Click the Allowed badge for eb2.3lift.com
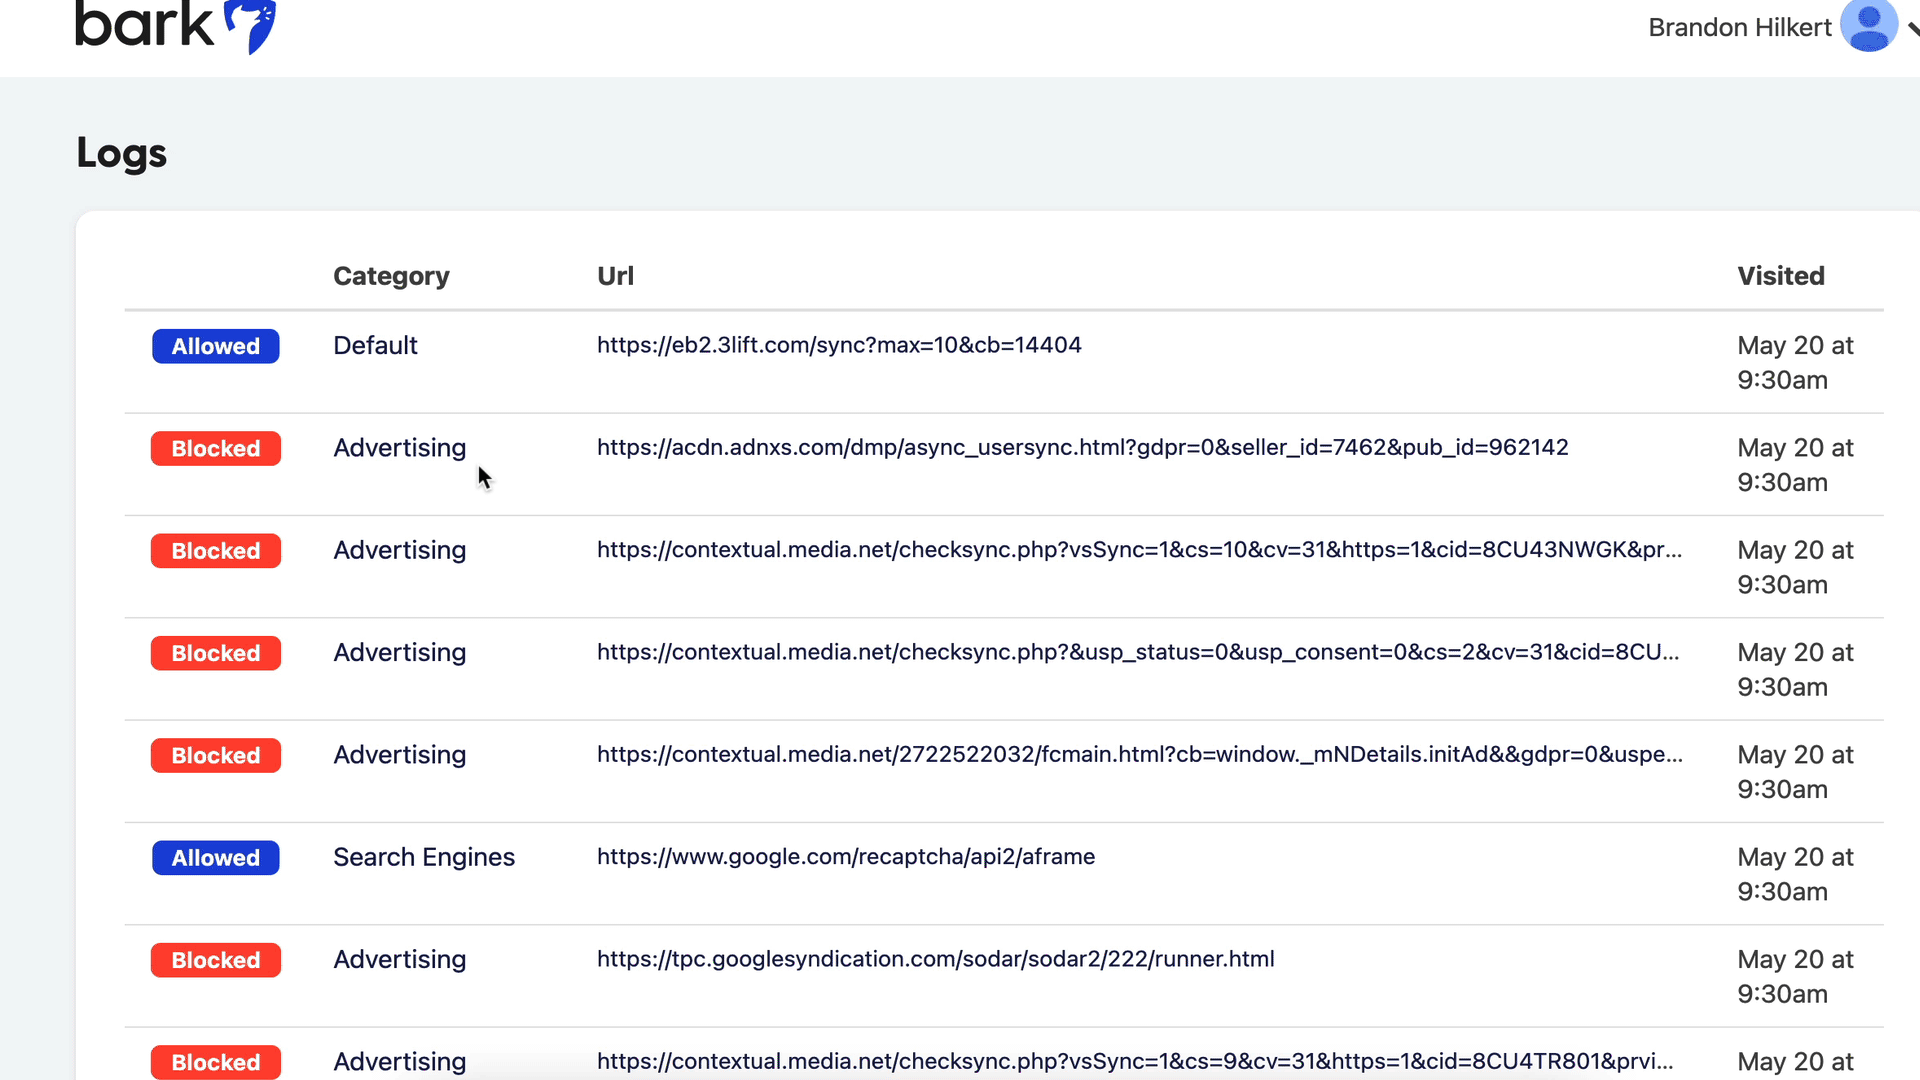Viewport: 1920px width, 1080px height. click(215, 346)
